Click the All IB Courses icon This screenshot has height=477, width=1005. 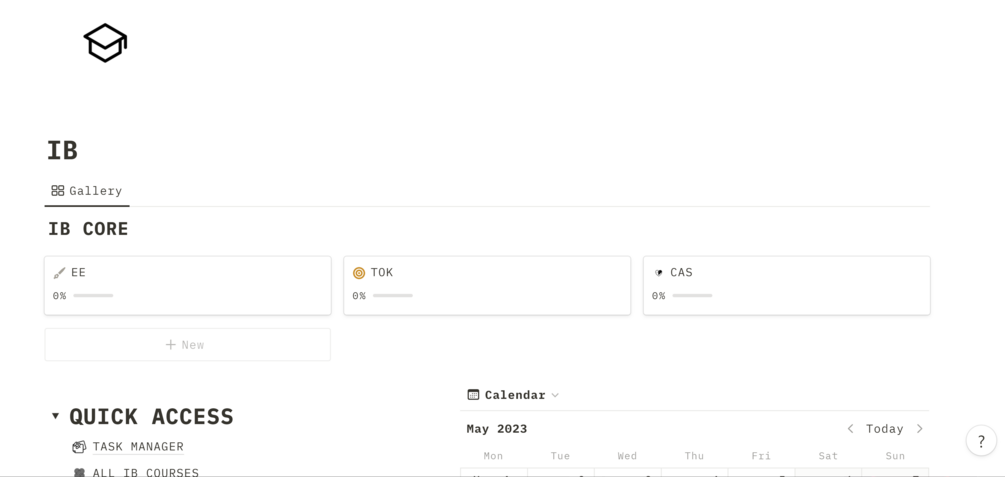click(x=79, y=472)
